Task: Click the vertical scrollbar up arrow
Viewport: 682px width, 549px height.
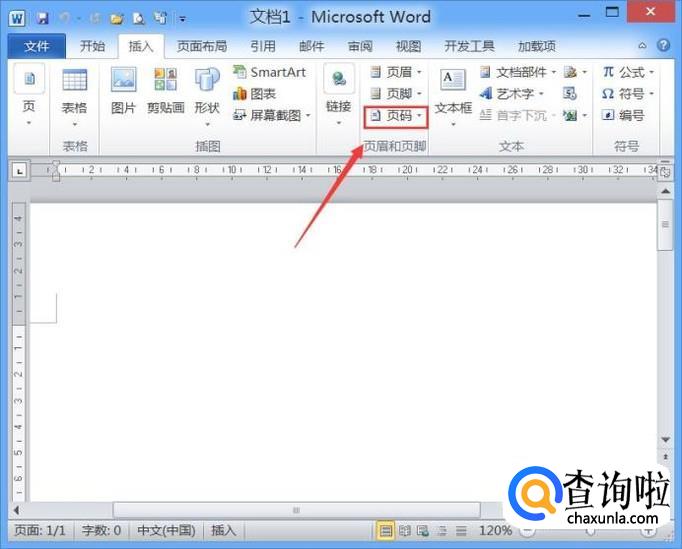Action: (x=665, y=191)
